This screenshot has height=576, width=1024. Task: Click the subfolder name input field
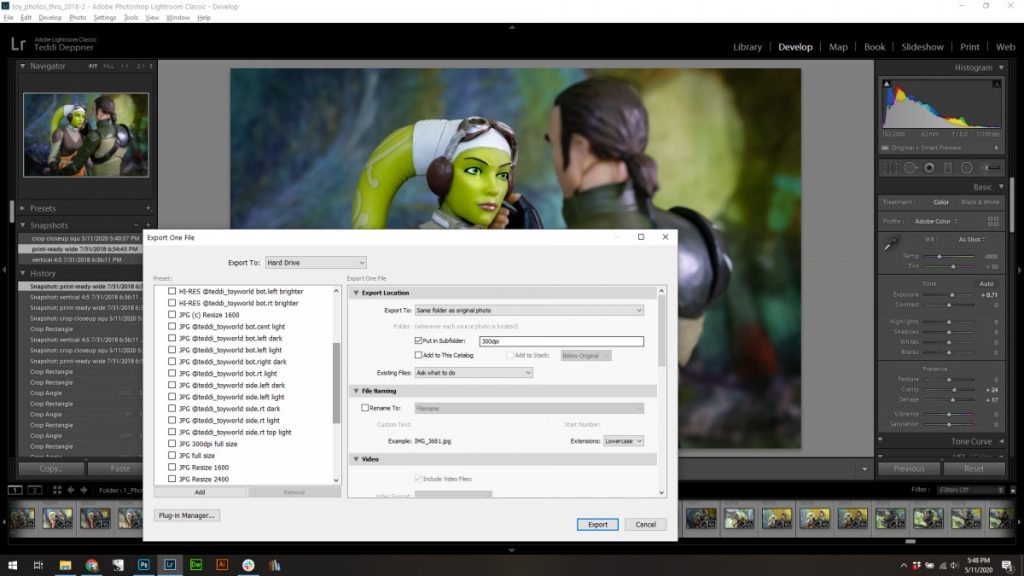(561, 341)
